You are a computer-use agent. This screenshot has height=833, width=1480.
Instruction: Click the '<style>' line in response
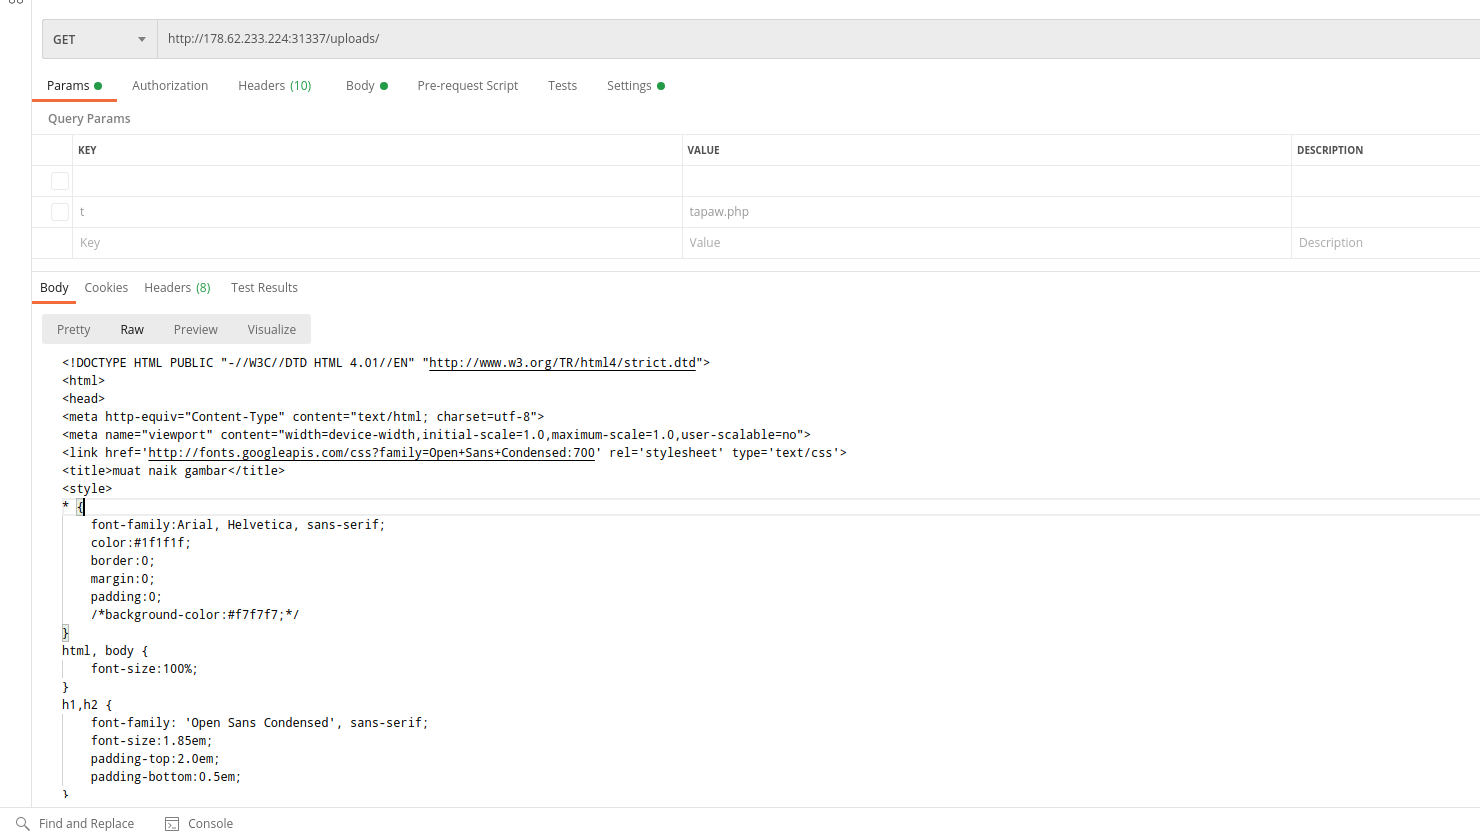pos(87,489)
